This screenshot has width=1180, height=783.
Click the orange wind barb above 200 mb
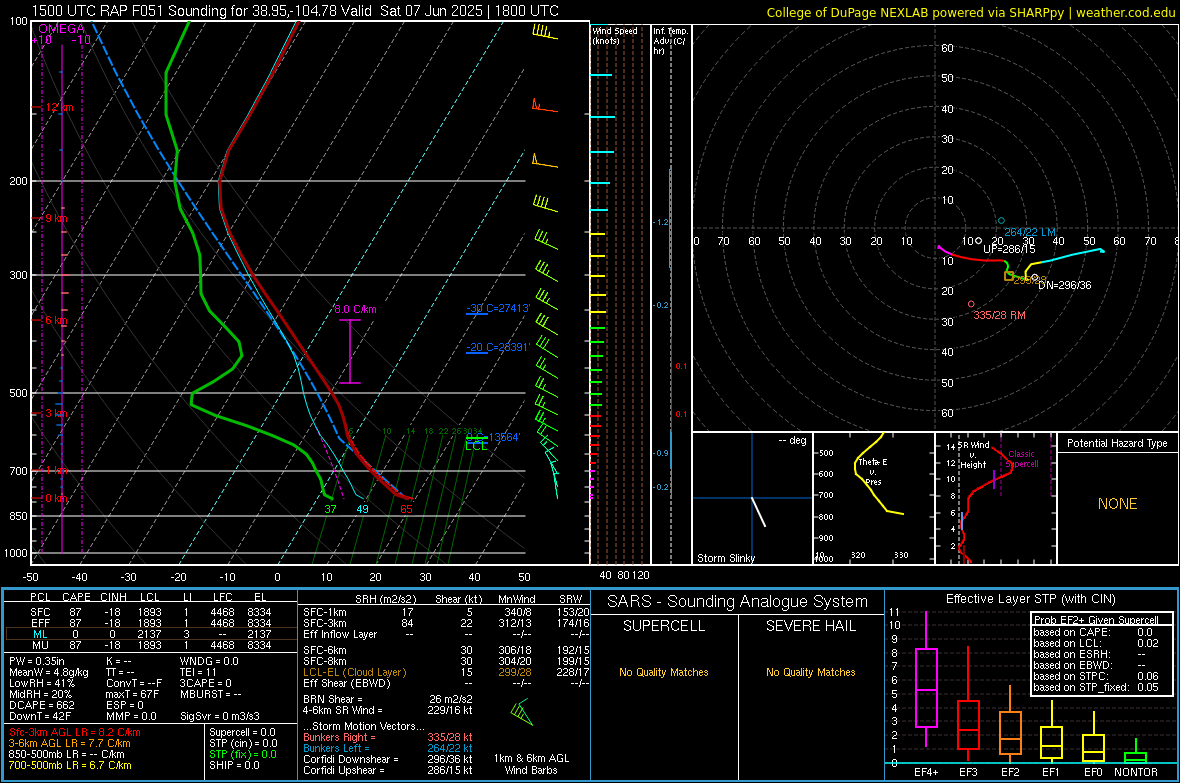pos(544,160)
